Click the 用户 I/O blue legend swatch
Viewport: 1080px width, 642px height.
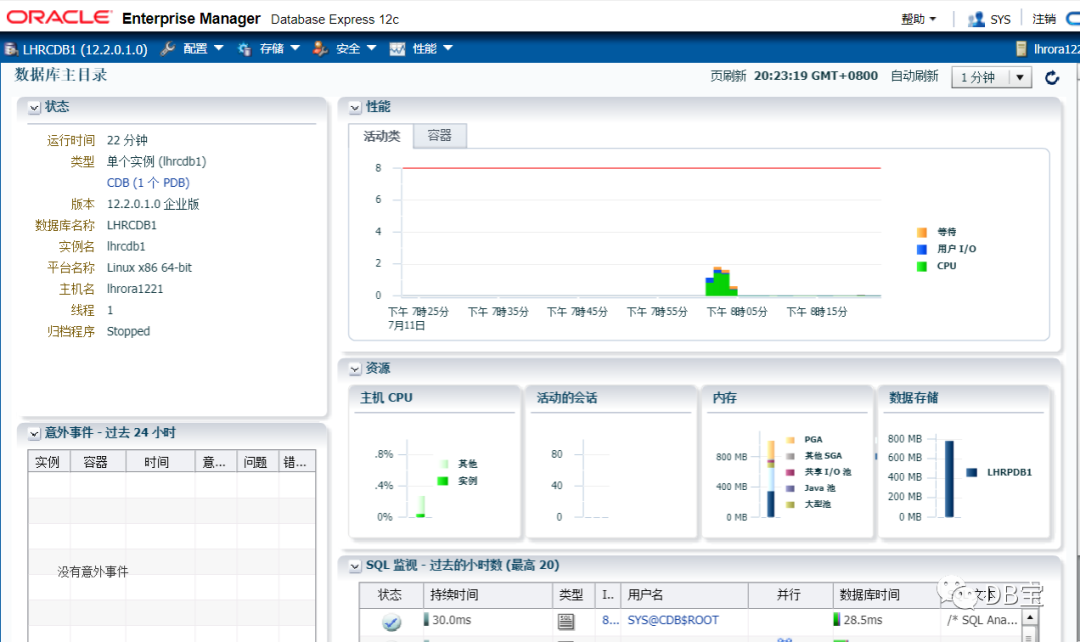tap(922, 249)
